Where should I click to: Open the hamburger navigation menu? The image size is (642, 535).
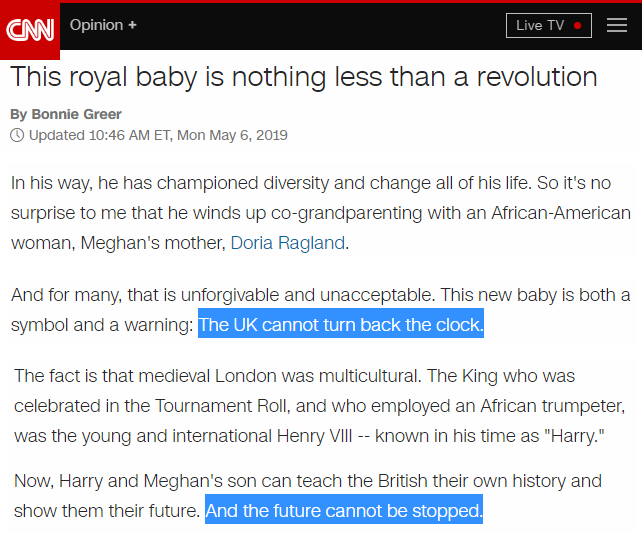click(x=617, y=25)
